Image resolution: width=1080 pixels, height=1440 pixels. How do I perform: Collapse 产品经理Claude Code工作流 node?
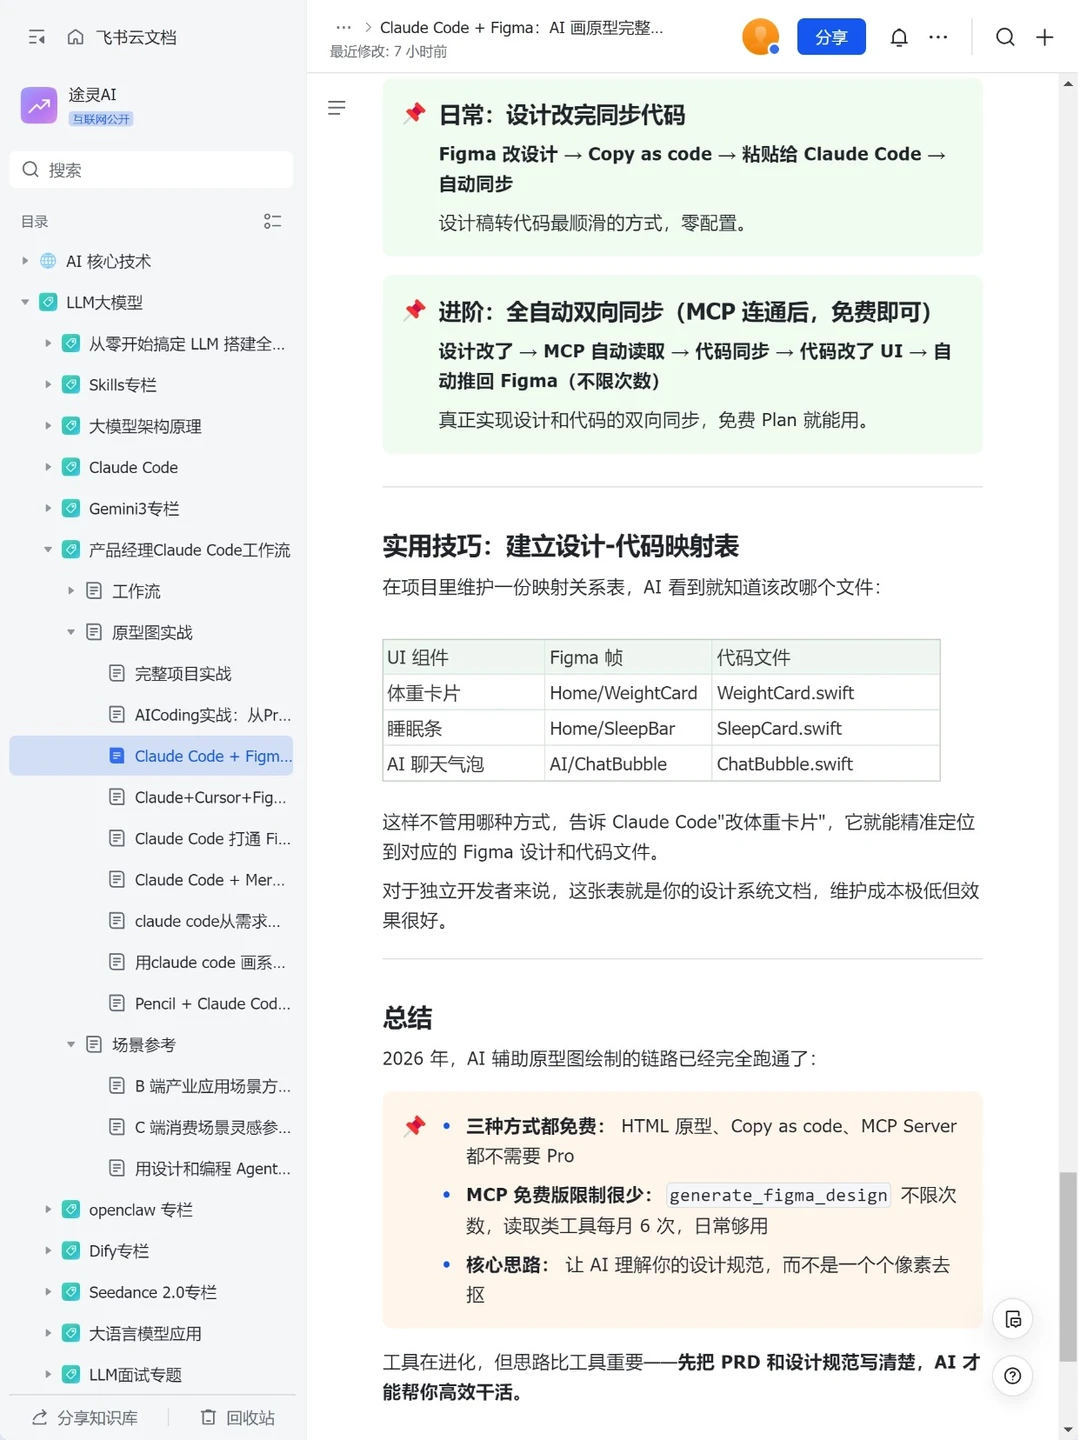pos(48,549)
